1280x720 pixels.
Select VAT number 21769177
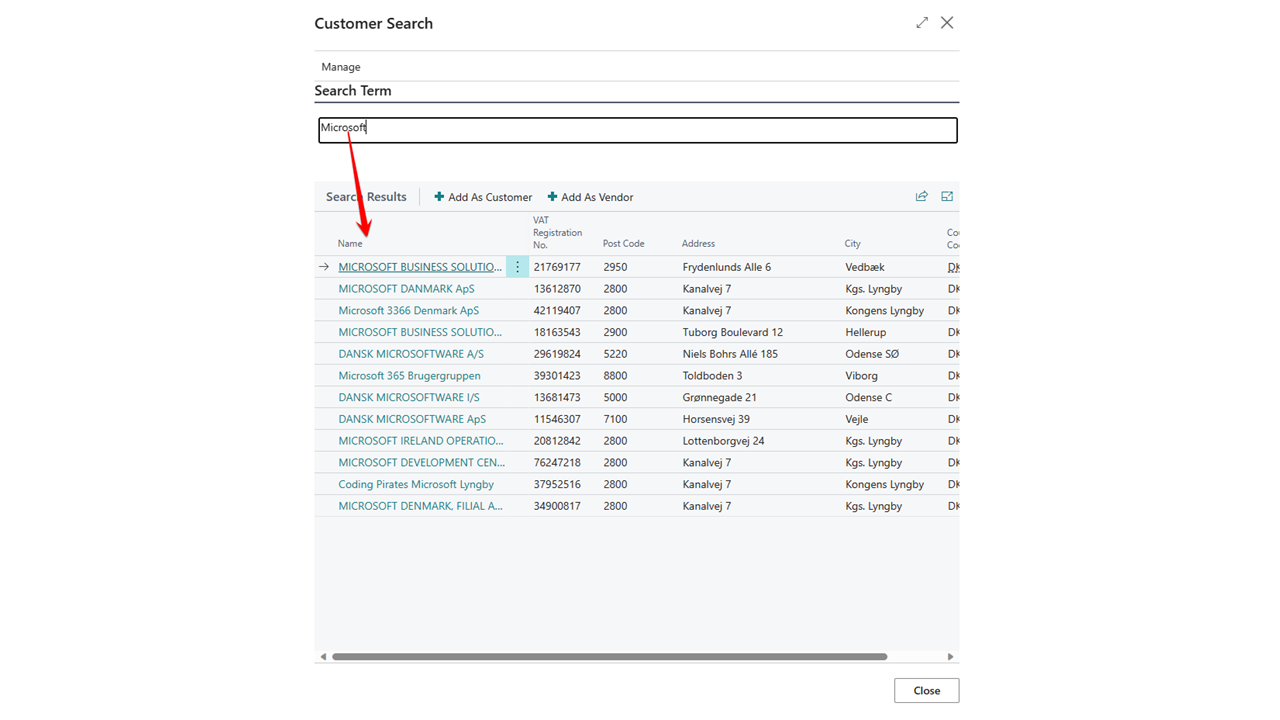click(x=557, y=267)
